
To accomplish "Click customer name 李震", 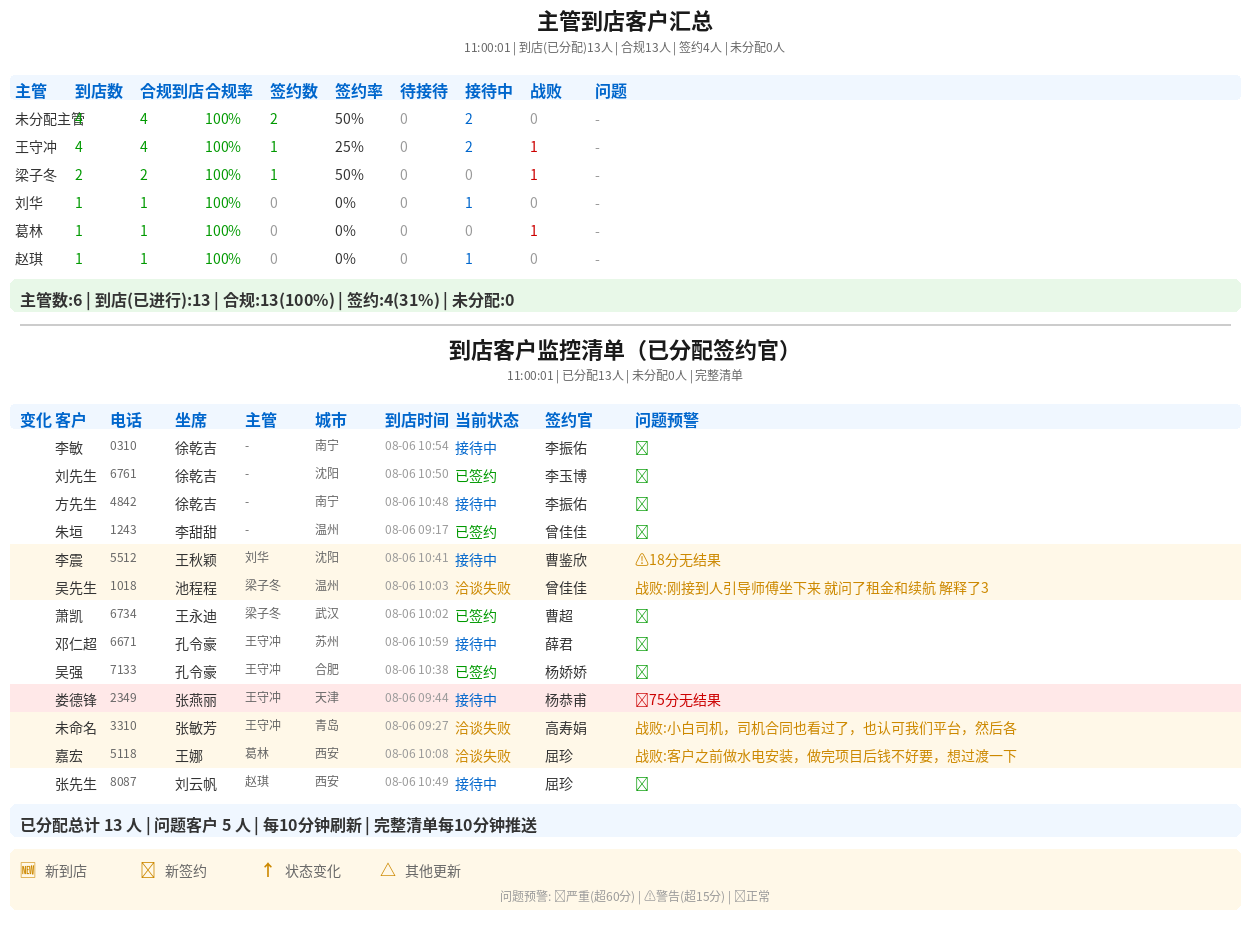I will click(x=69, y=560).
